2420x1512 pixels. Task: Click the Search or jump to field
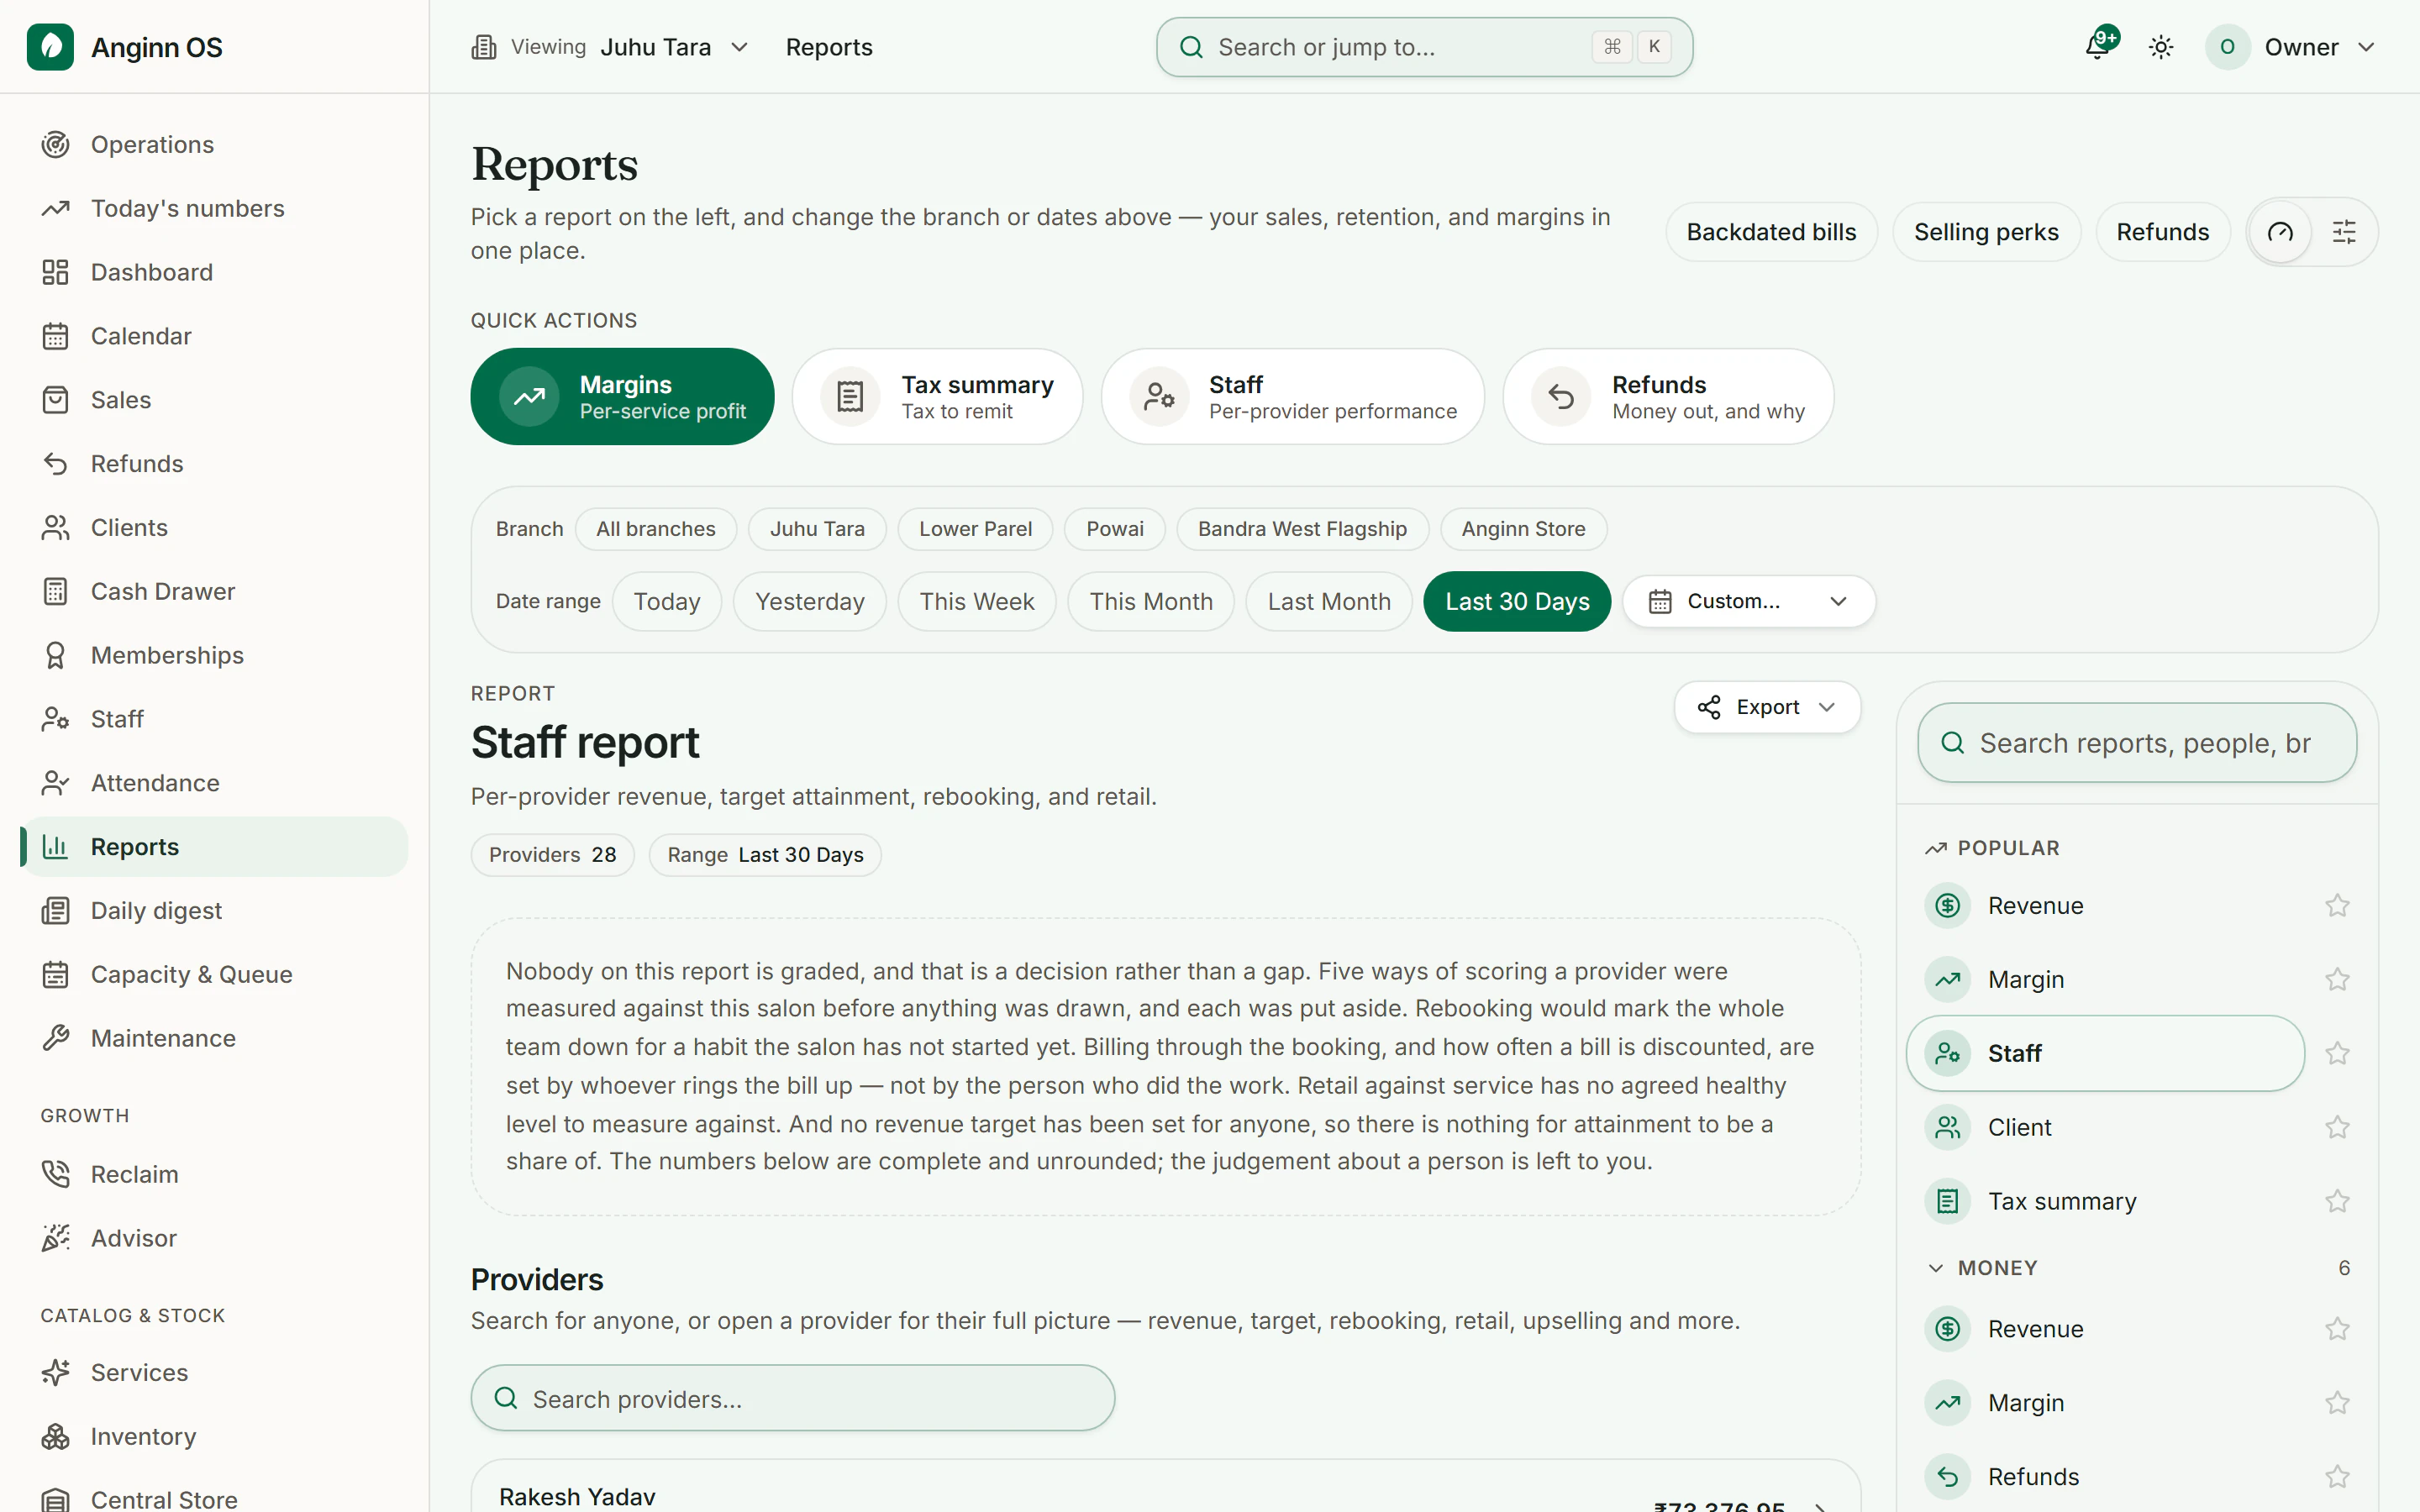[x=1424, y=47]
